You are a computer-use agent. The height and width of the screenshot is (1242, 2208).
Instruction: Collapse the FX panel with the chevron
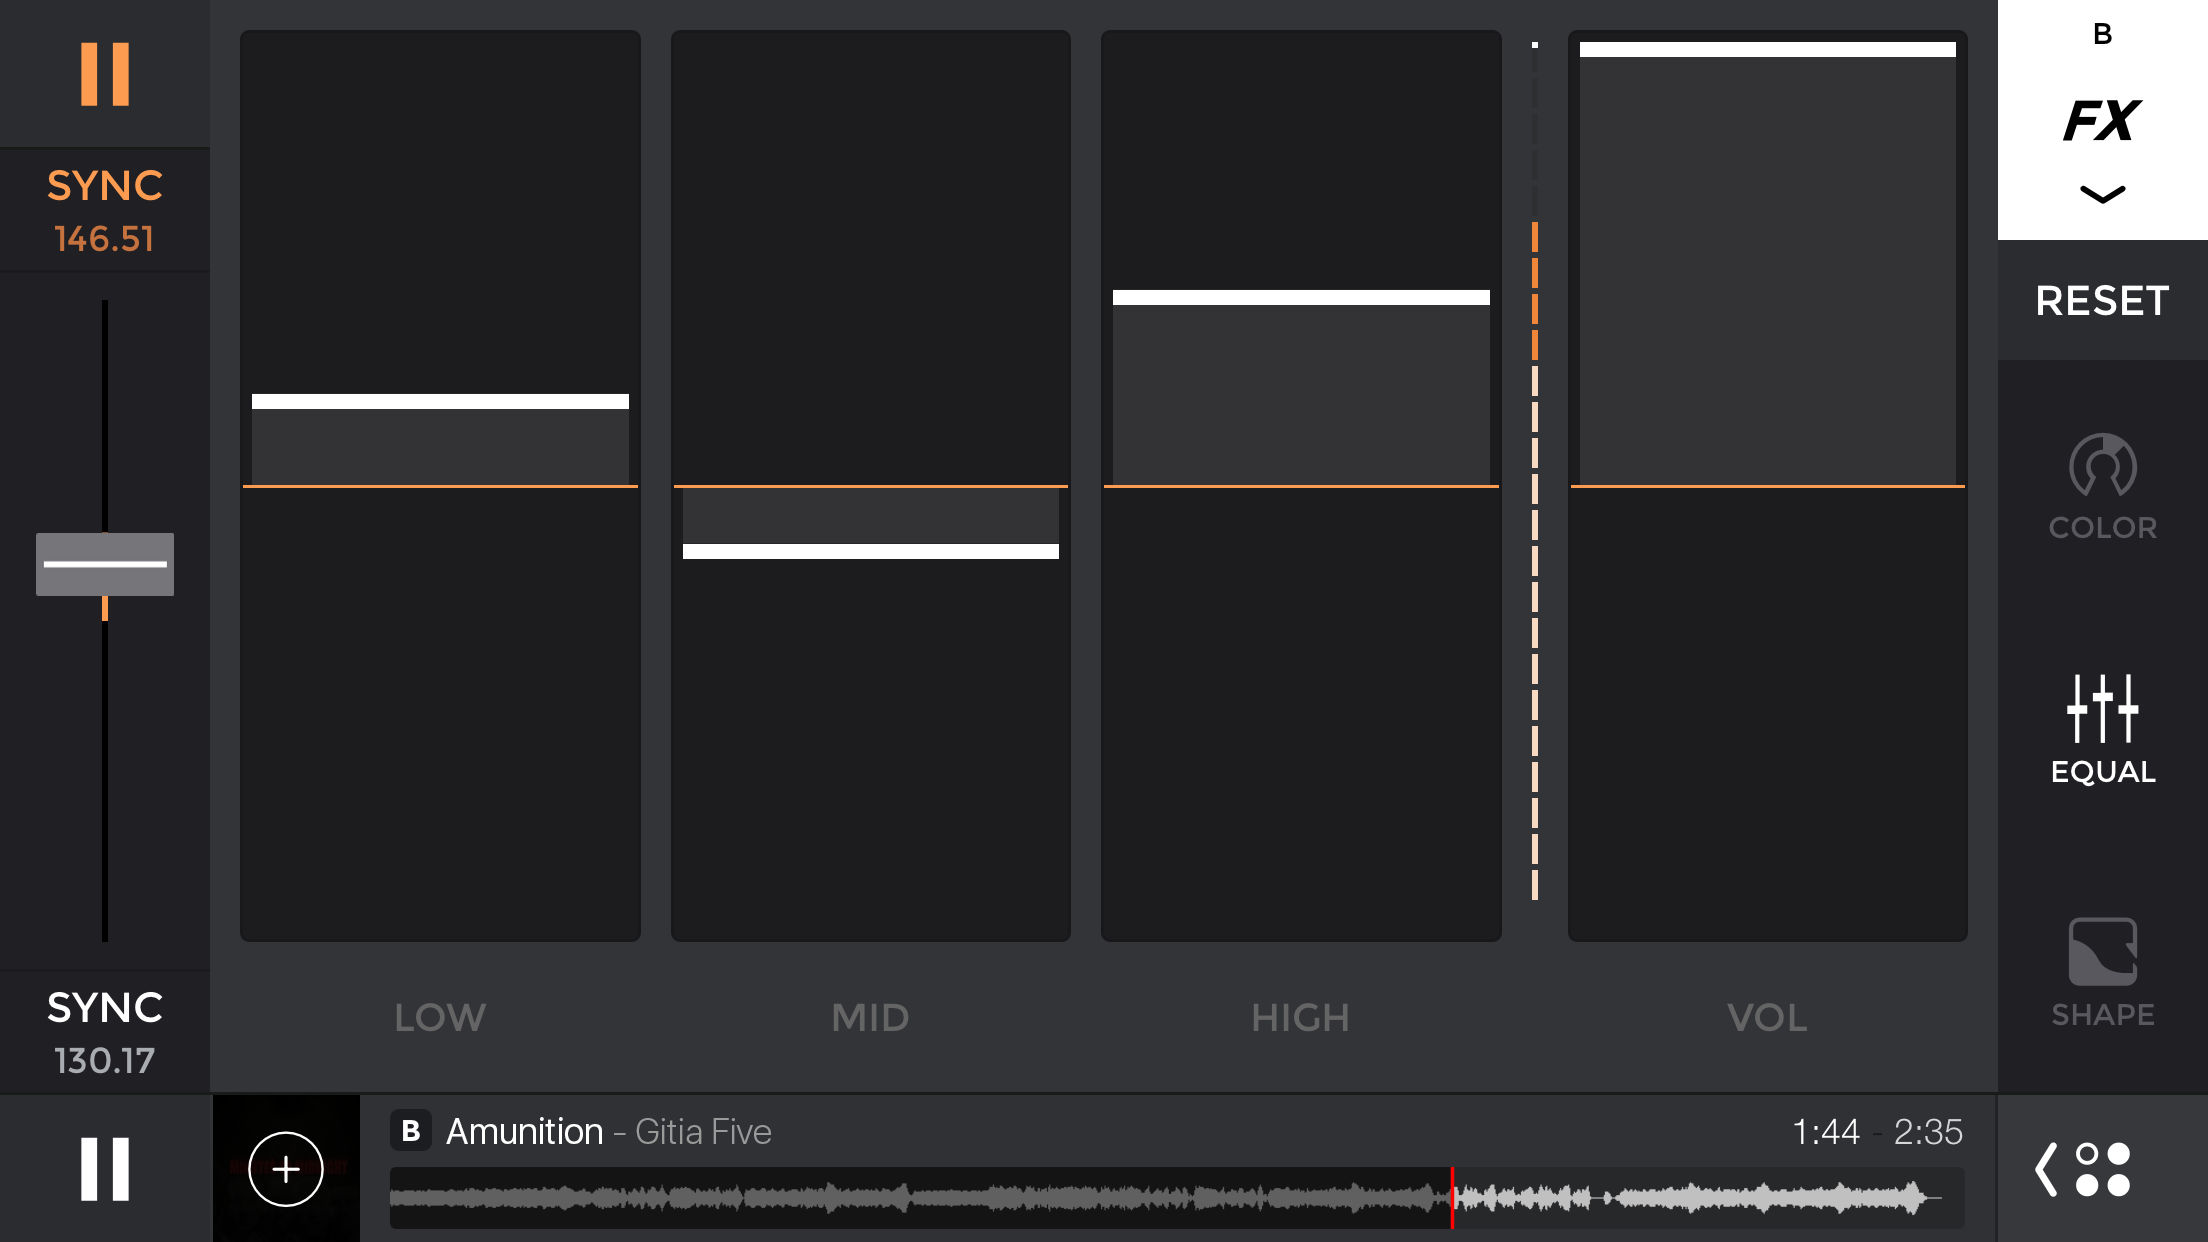(x=2102, y=194)
